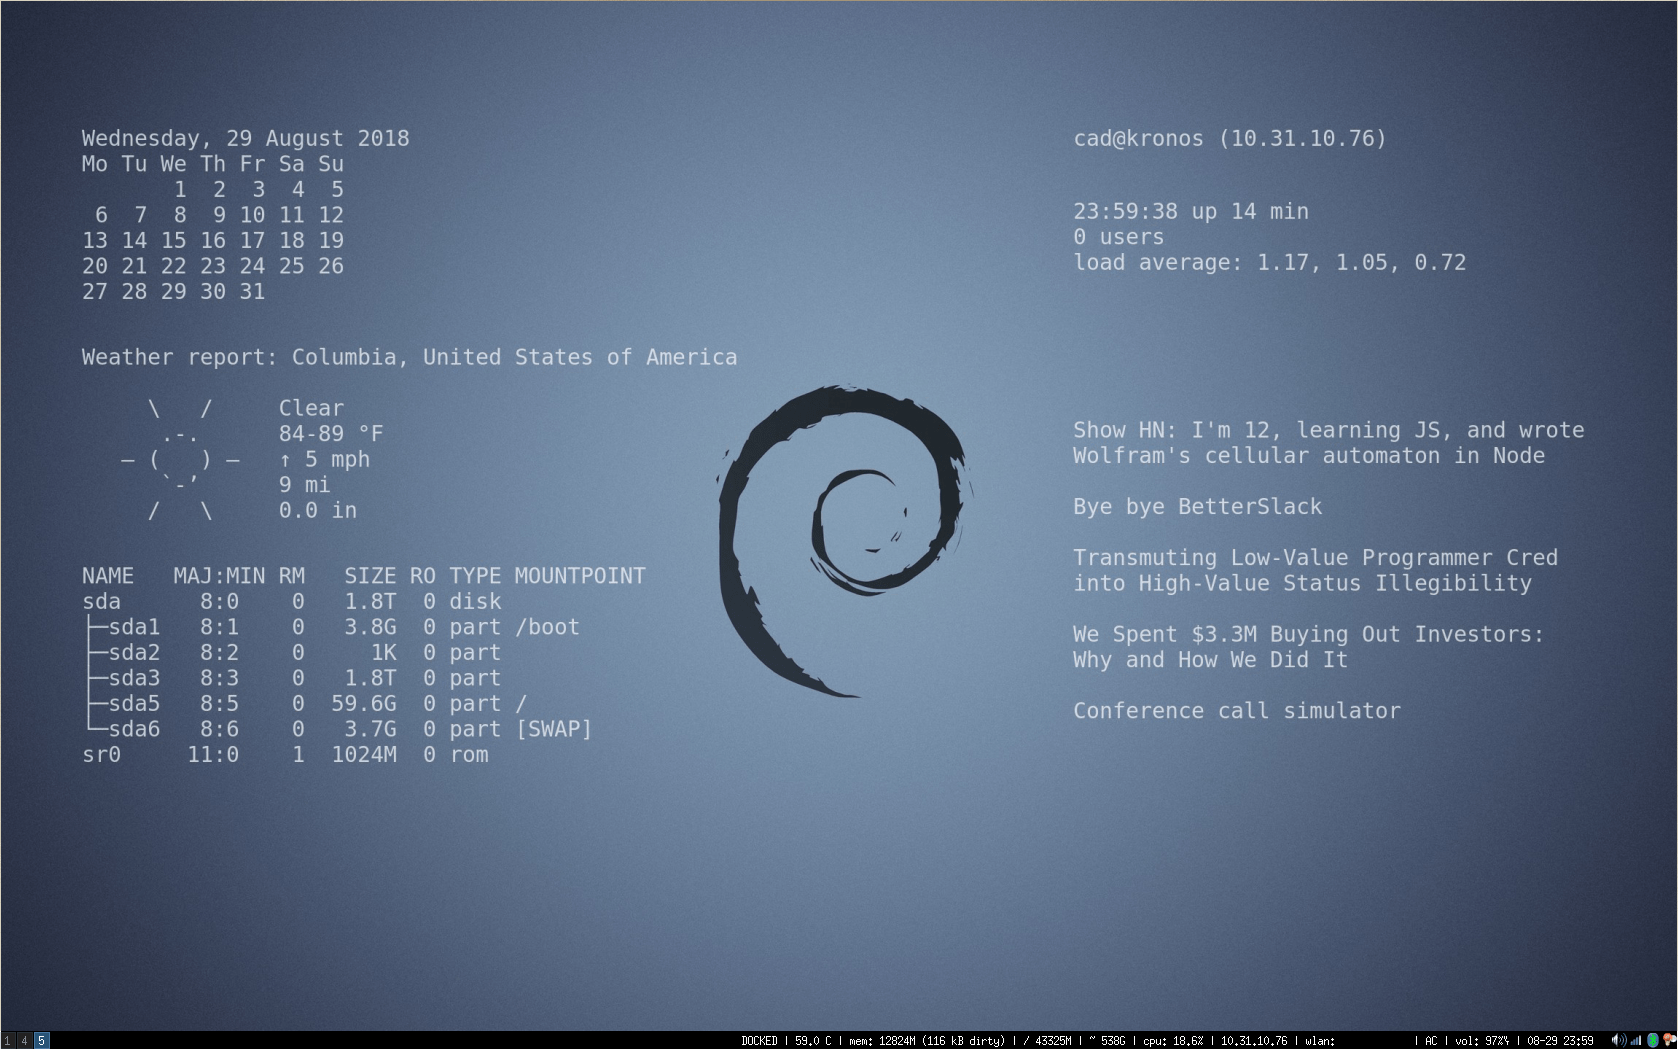Click the sda2 partition name
Image resolution: width=1678 pixels, height=1049 pixels.
134,653
